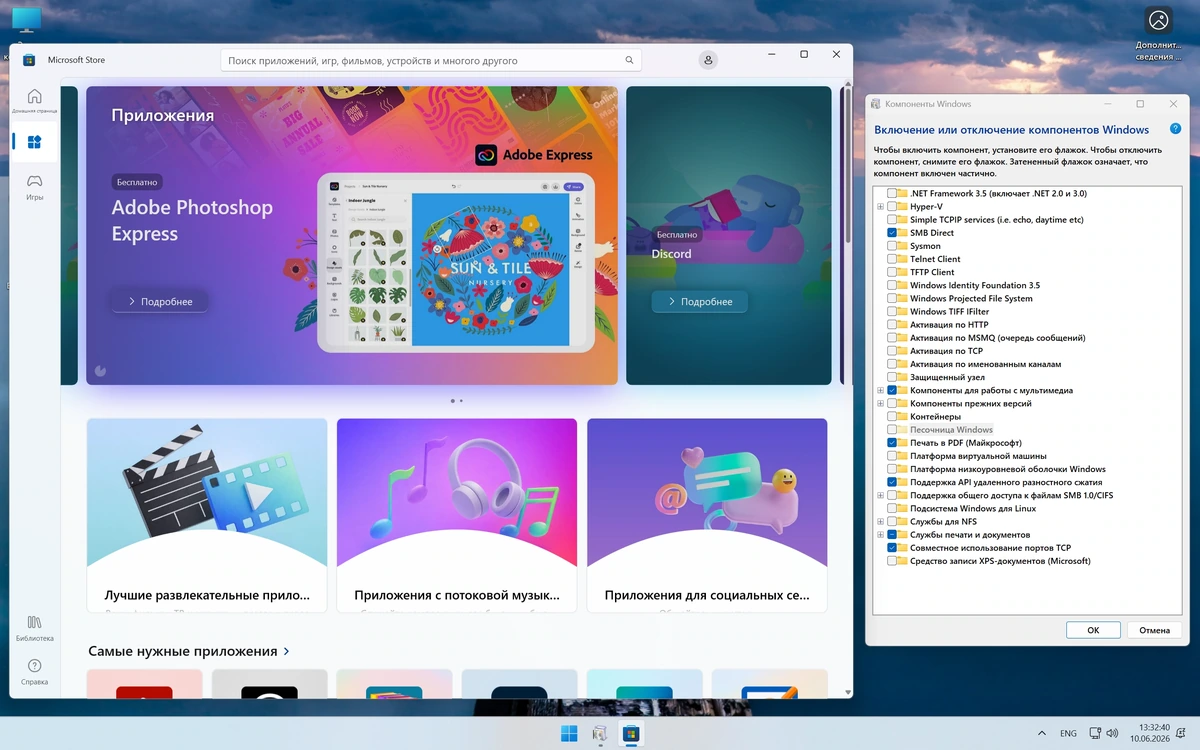Select Windows Projected File System label
This screenshot has width=1200, height=750.
(x=971, y=298)
